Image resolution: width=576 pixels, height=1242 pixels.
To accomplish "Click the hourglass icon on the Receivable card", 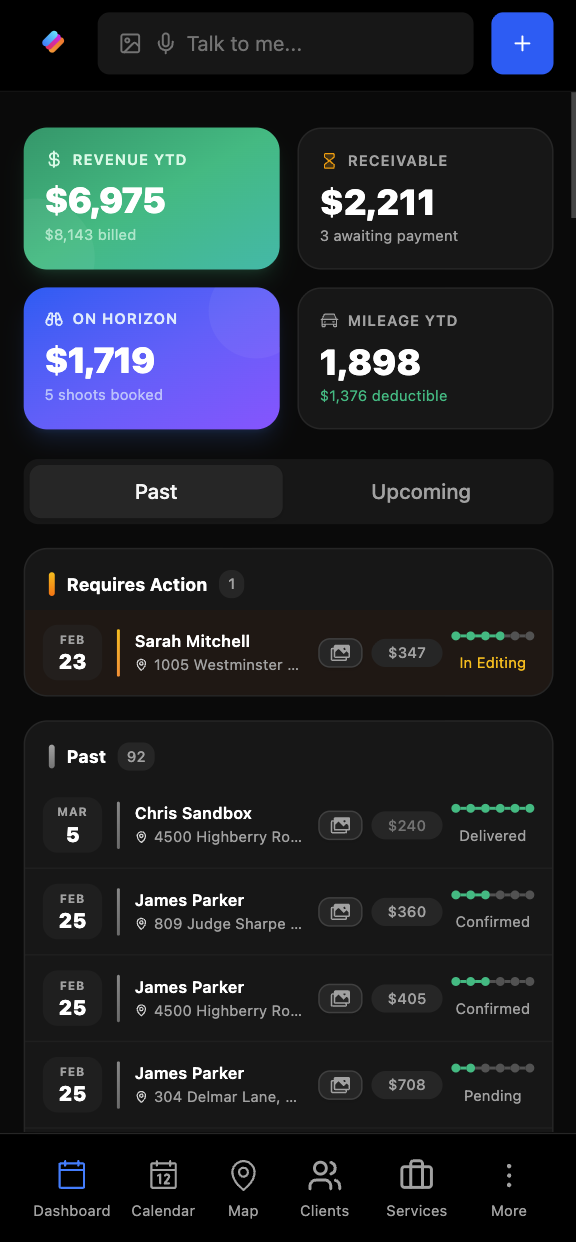I will (x=329, y=160).
